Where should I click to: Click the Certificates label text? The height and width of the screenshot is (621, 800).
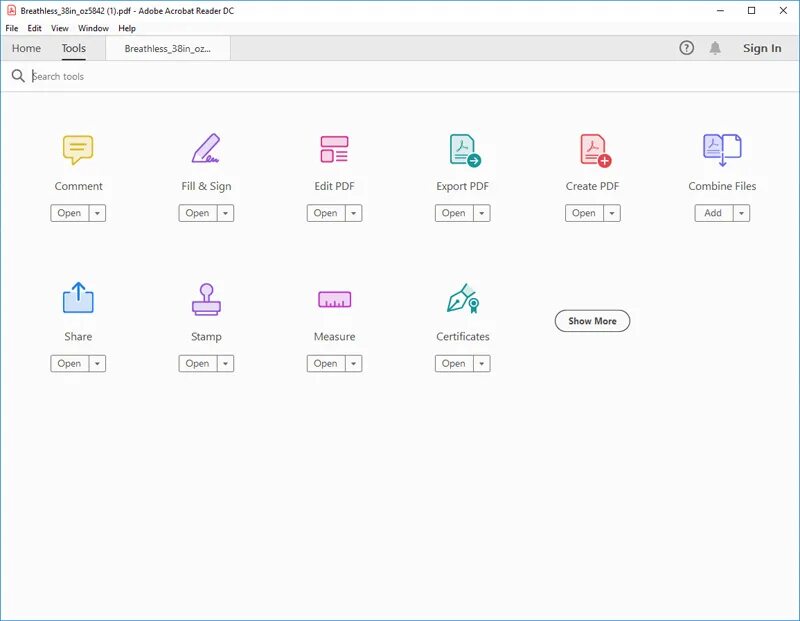[463, 337]
